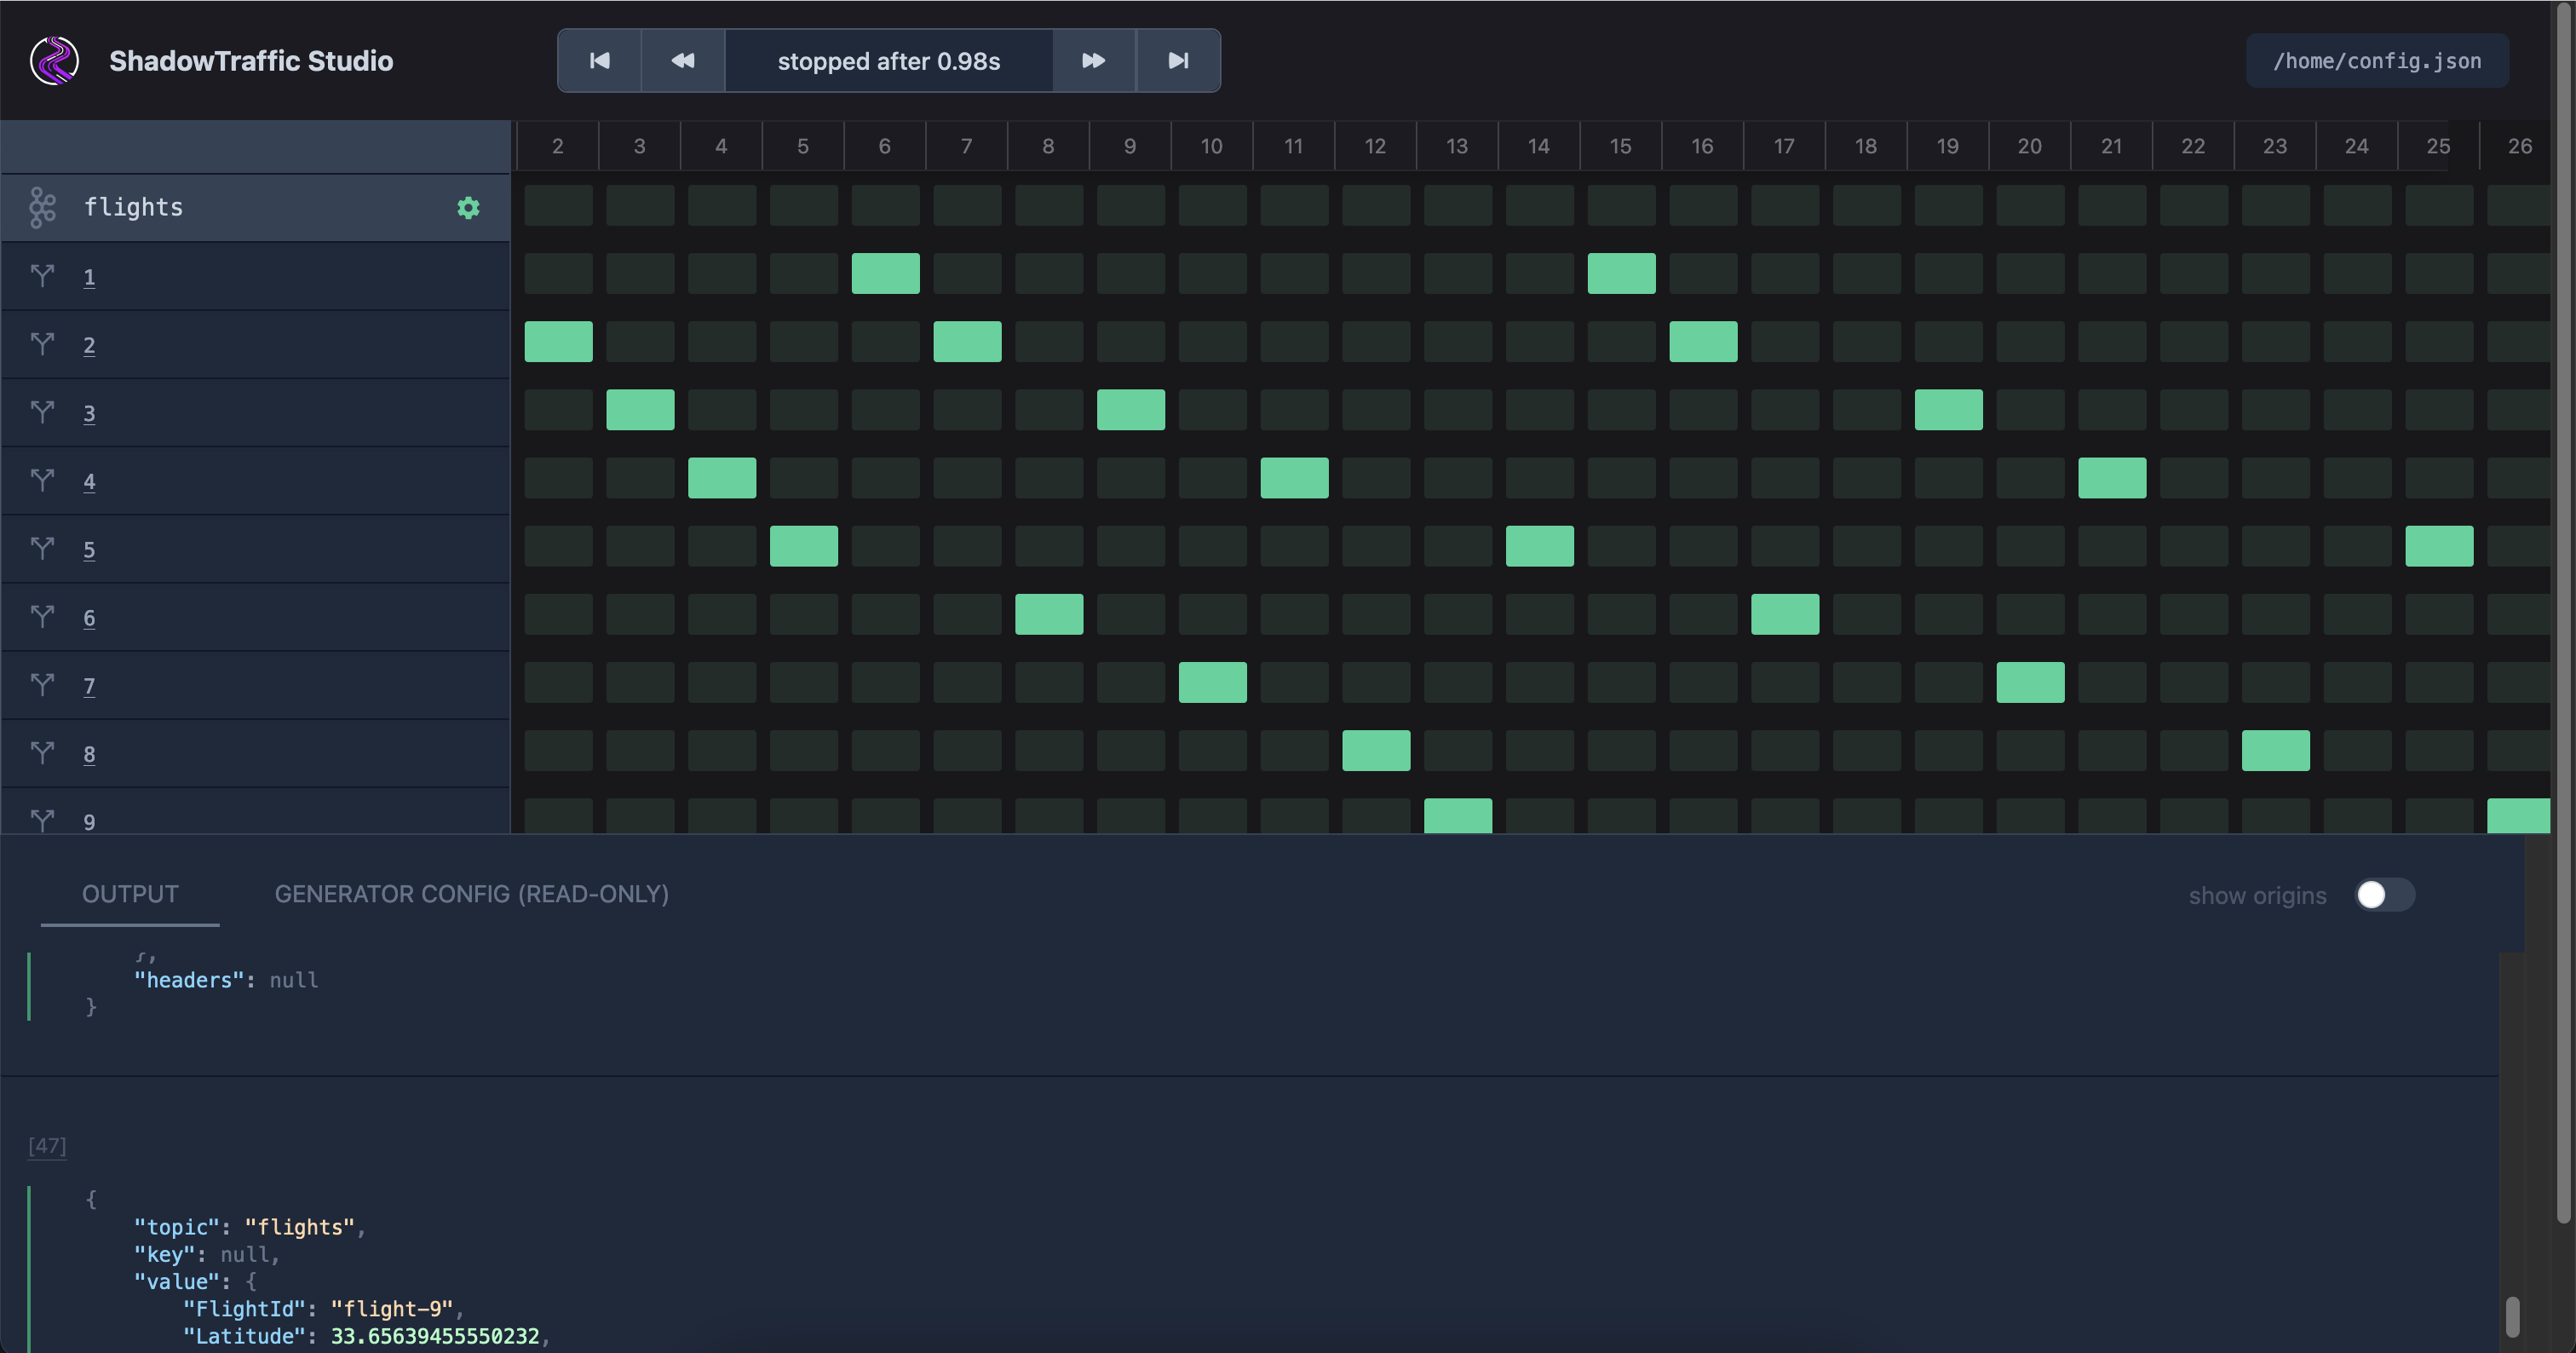Toggle the show origins switch

(x=2384, y=895)
